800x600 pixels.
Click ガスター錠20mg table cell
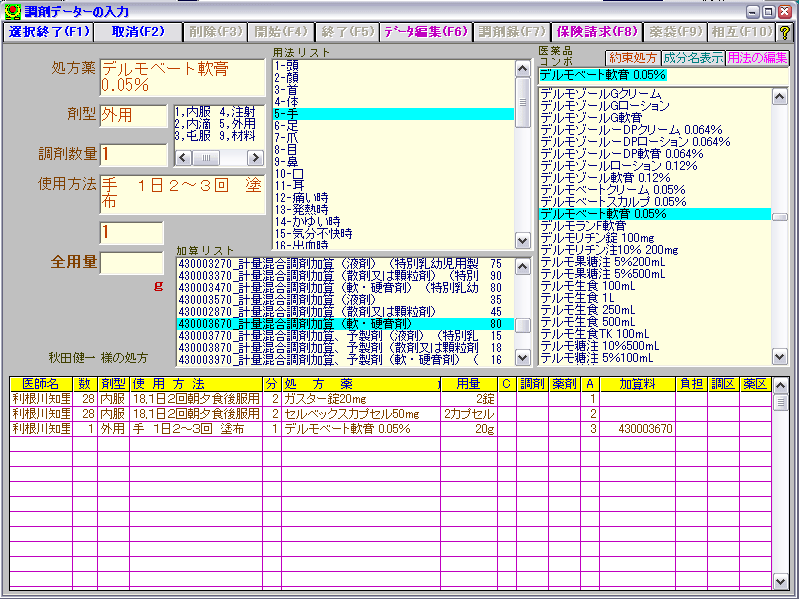click(x=360, y=399)
